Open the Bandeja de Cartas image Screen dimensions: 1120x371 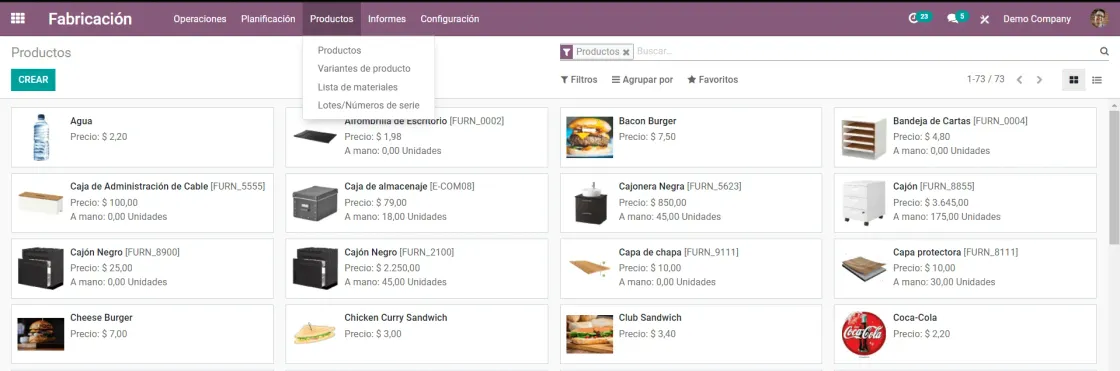click(x=864, y=137)
